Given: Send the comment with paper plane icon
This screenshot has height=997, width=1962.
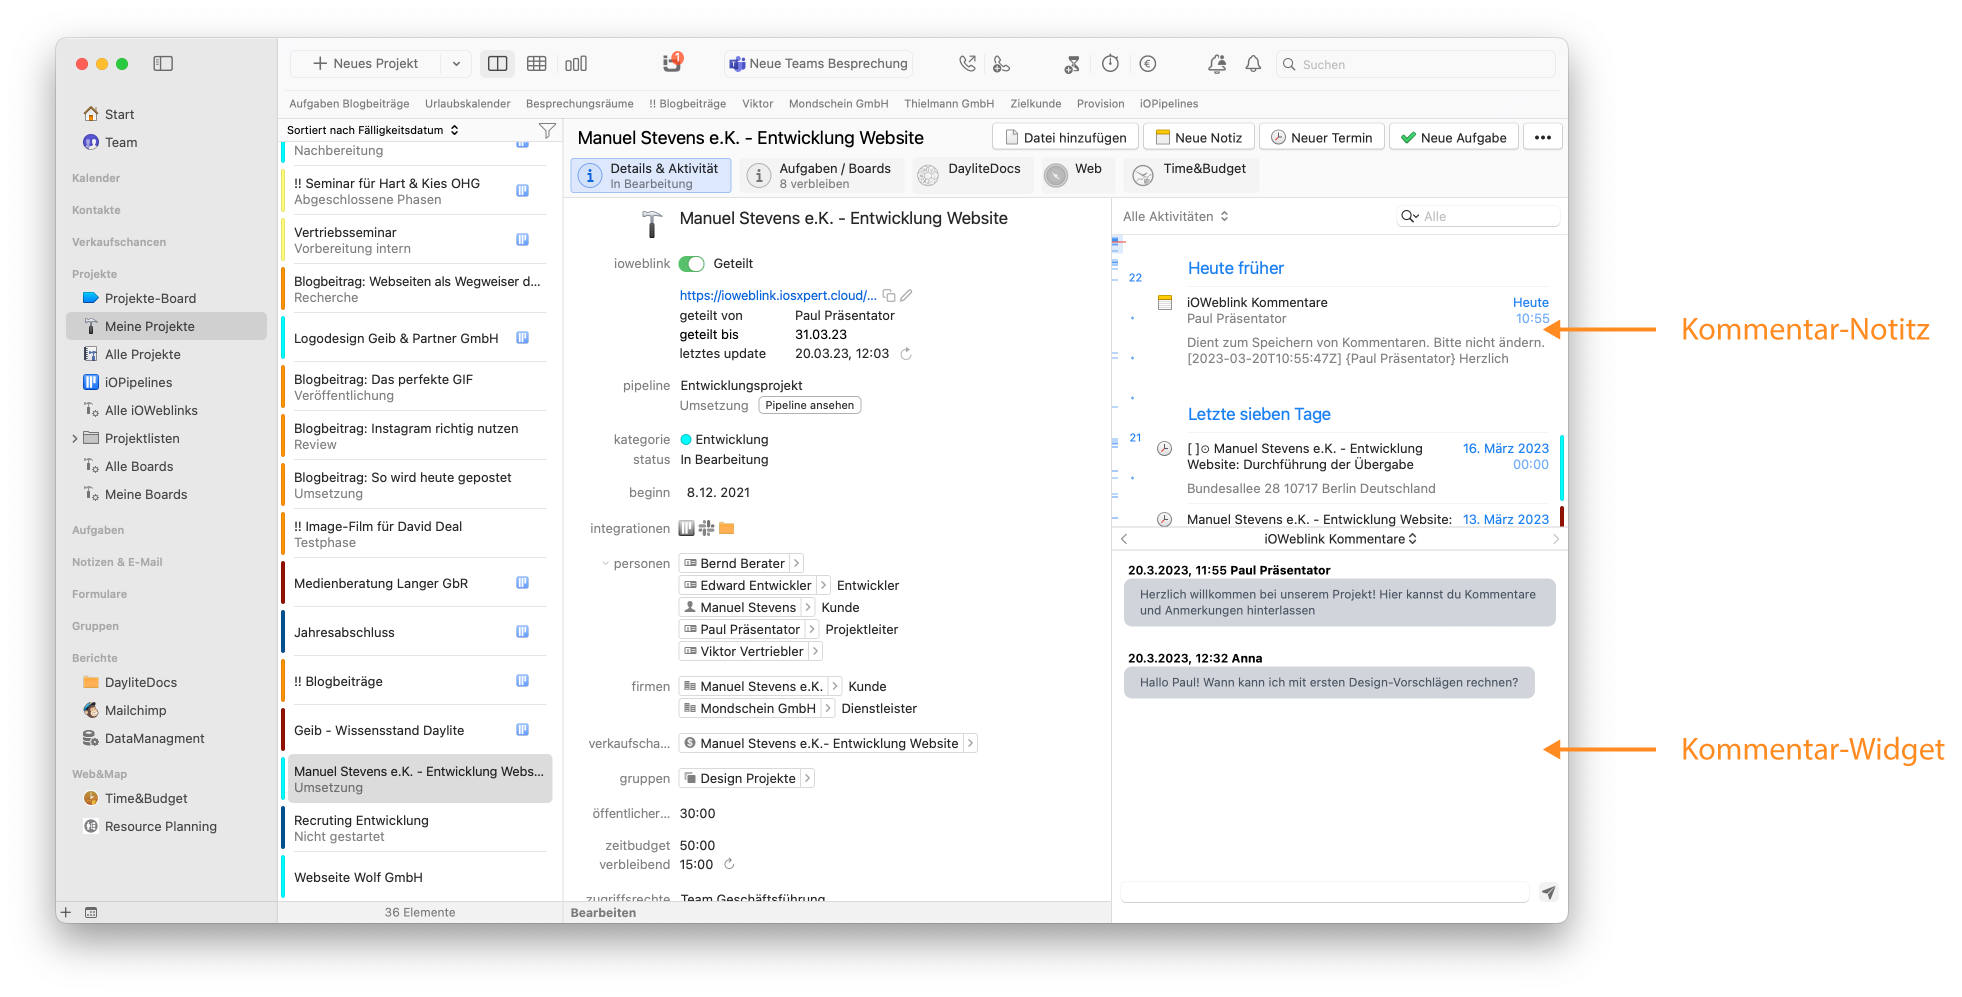Looking at the screenshot, I should point(1548,892).
